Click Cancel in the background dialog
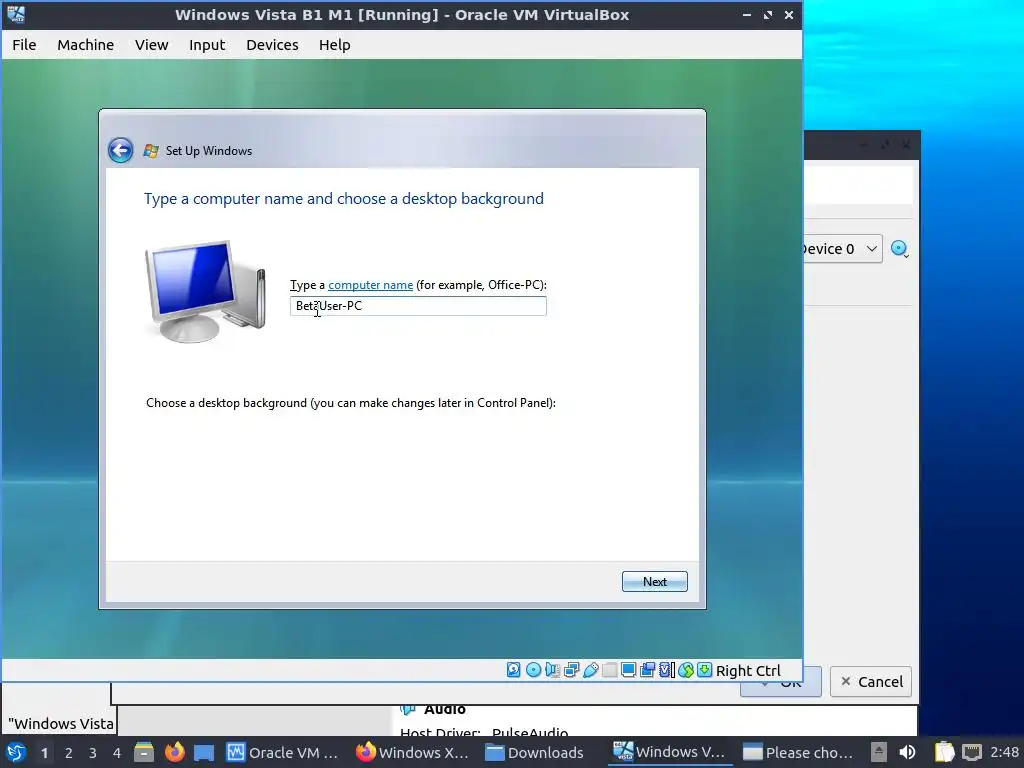1024x768 pixels. [x=871, y=682]
